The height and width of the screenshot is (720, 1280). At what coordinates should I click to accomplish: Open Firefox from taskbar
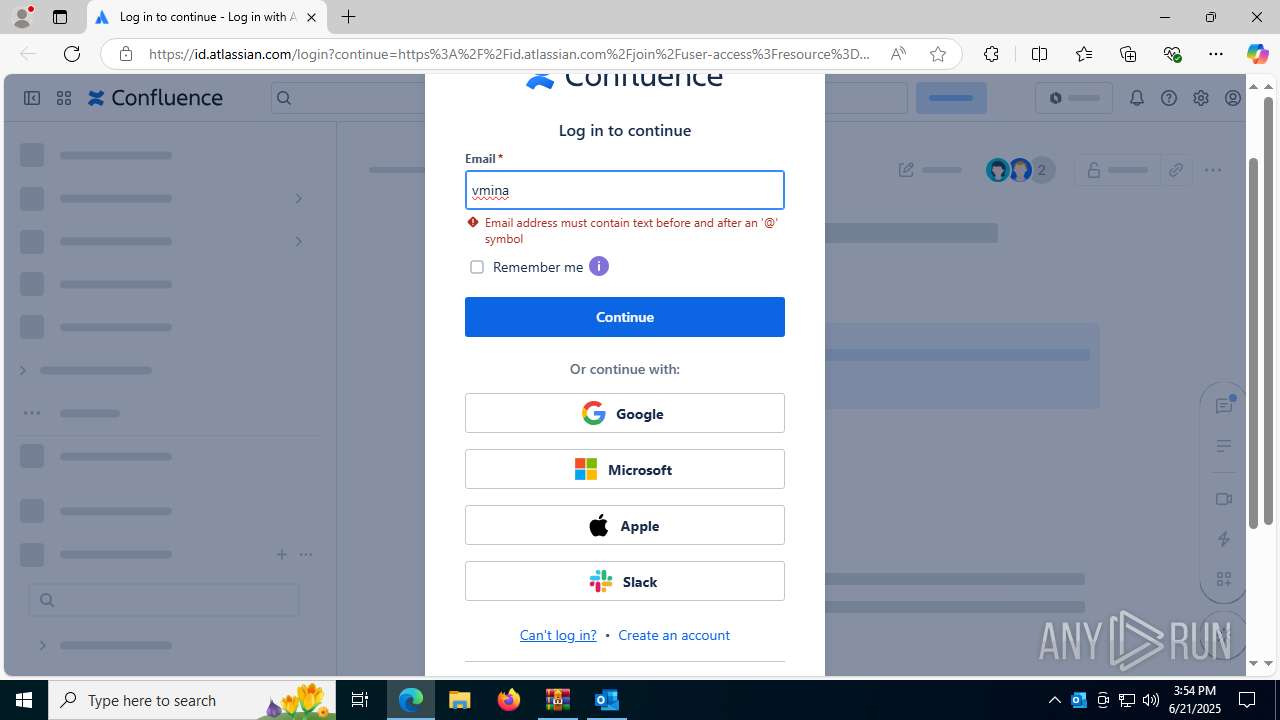509,700
